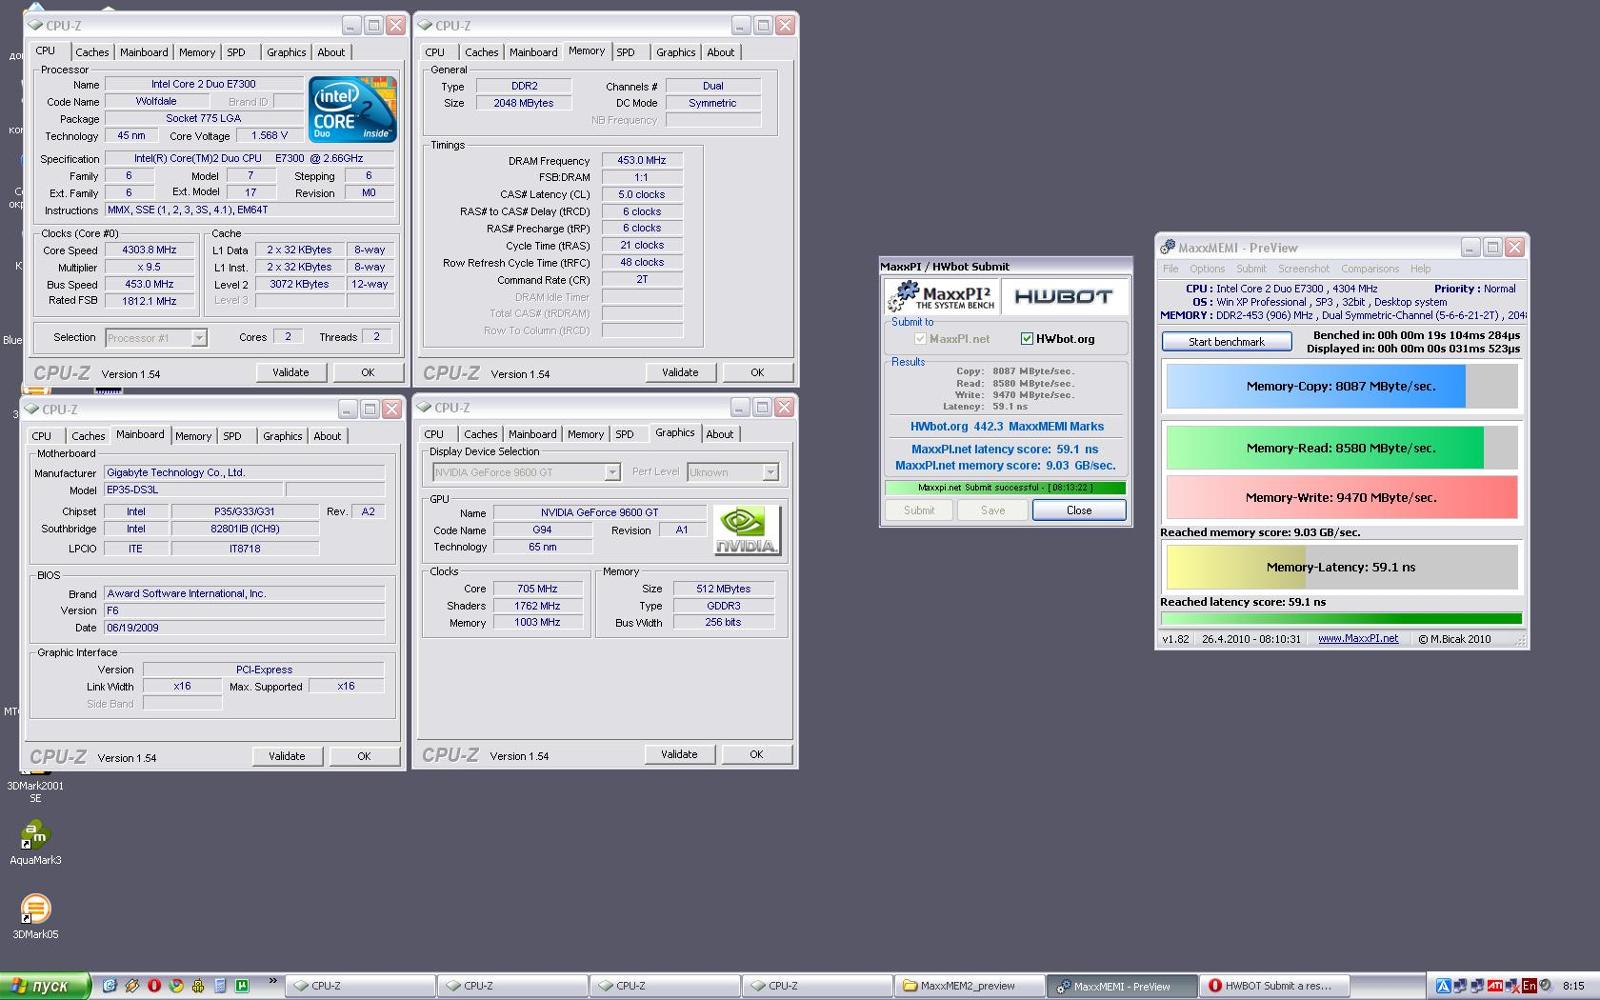Open SPD tab in the Memory CPU-Z window

[625, 52]
